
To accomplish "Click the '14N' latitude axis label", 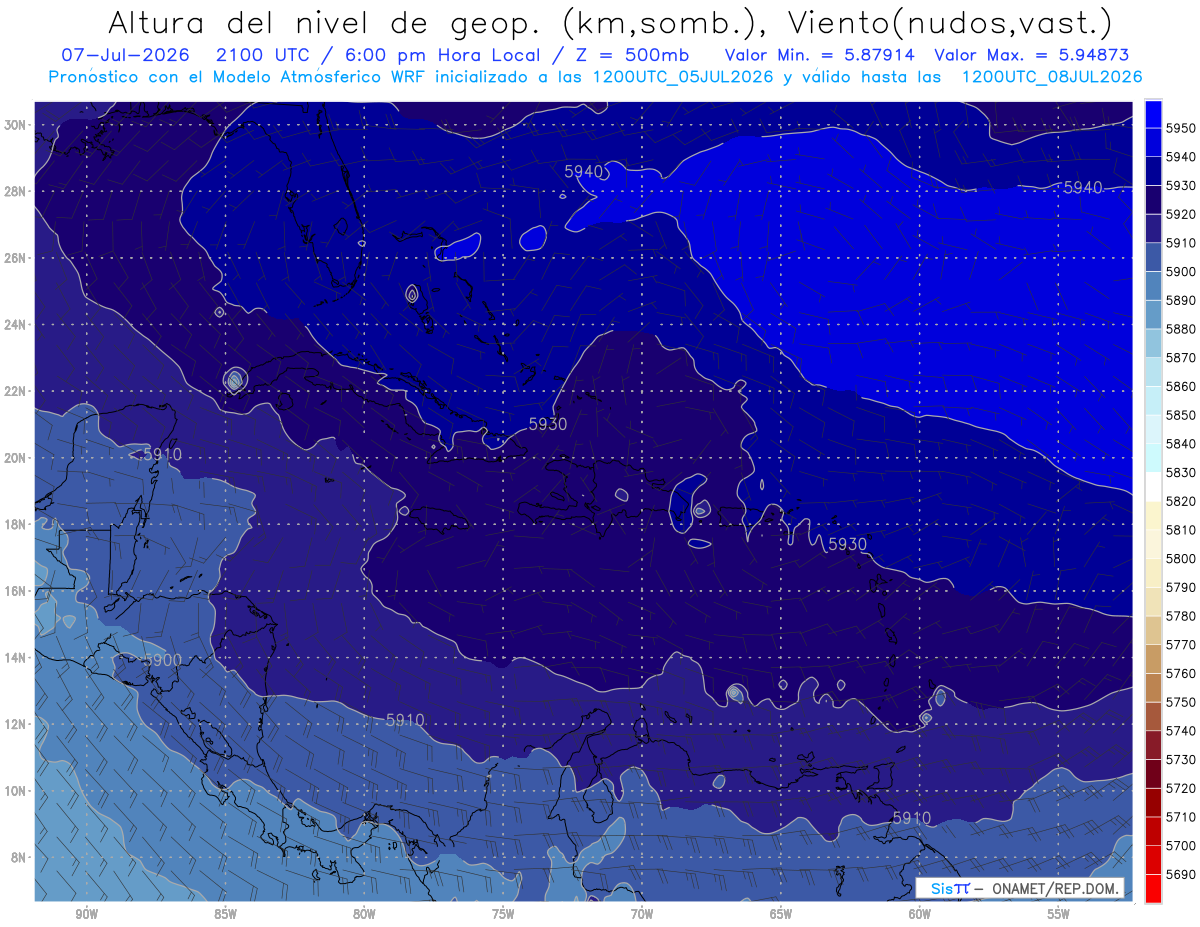I will click(17, 658).
